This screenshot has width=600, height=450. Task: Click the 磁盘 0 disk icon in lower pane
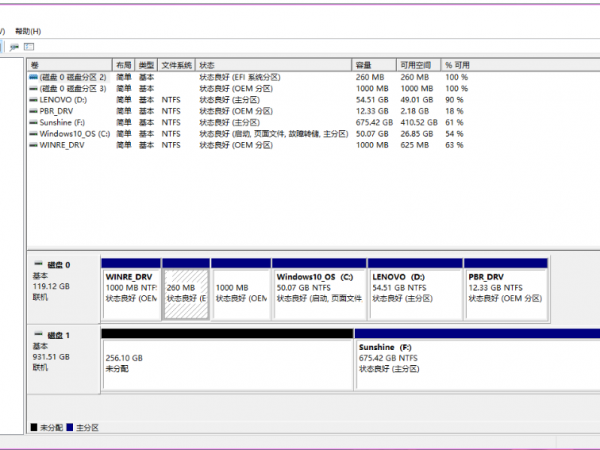[x=37, y=265]
